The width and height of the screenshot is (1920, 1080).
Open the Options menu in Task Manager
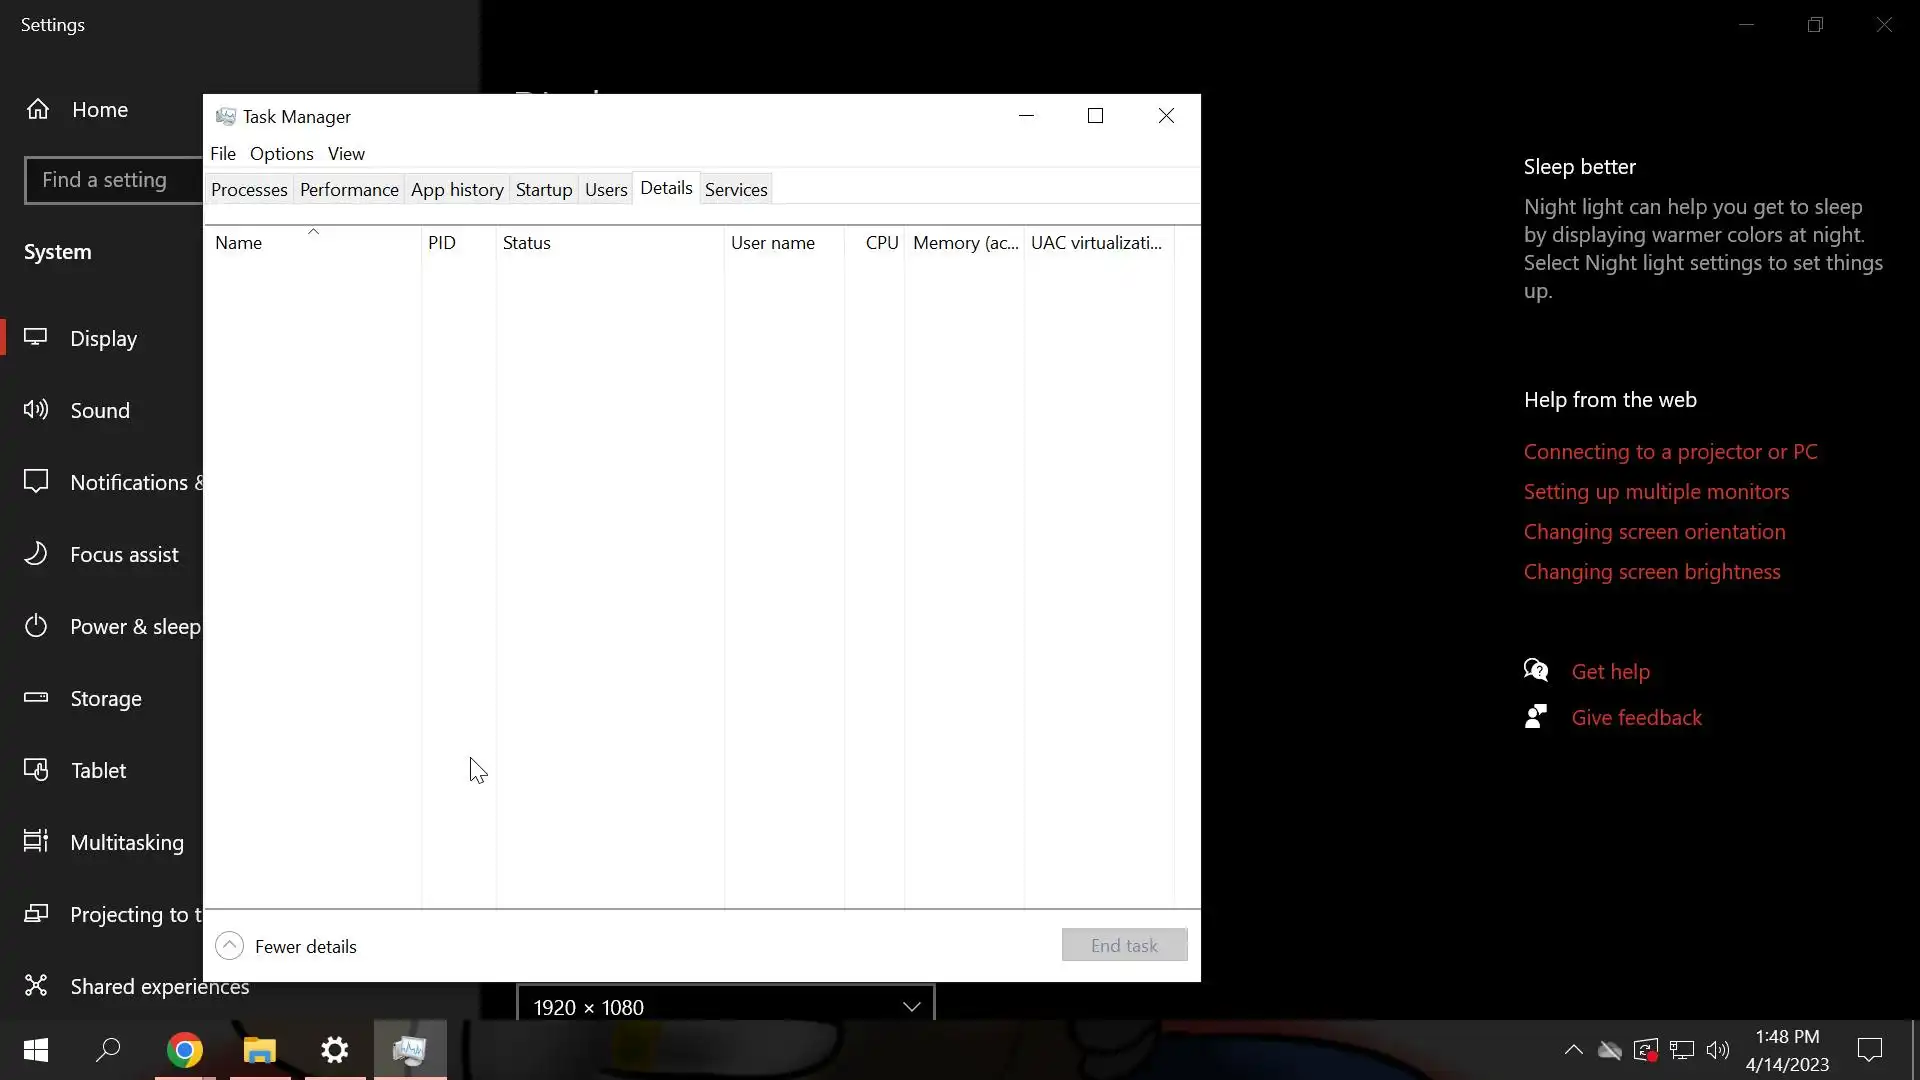tap(281, 154)
